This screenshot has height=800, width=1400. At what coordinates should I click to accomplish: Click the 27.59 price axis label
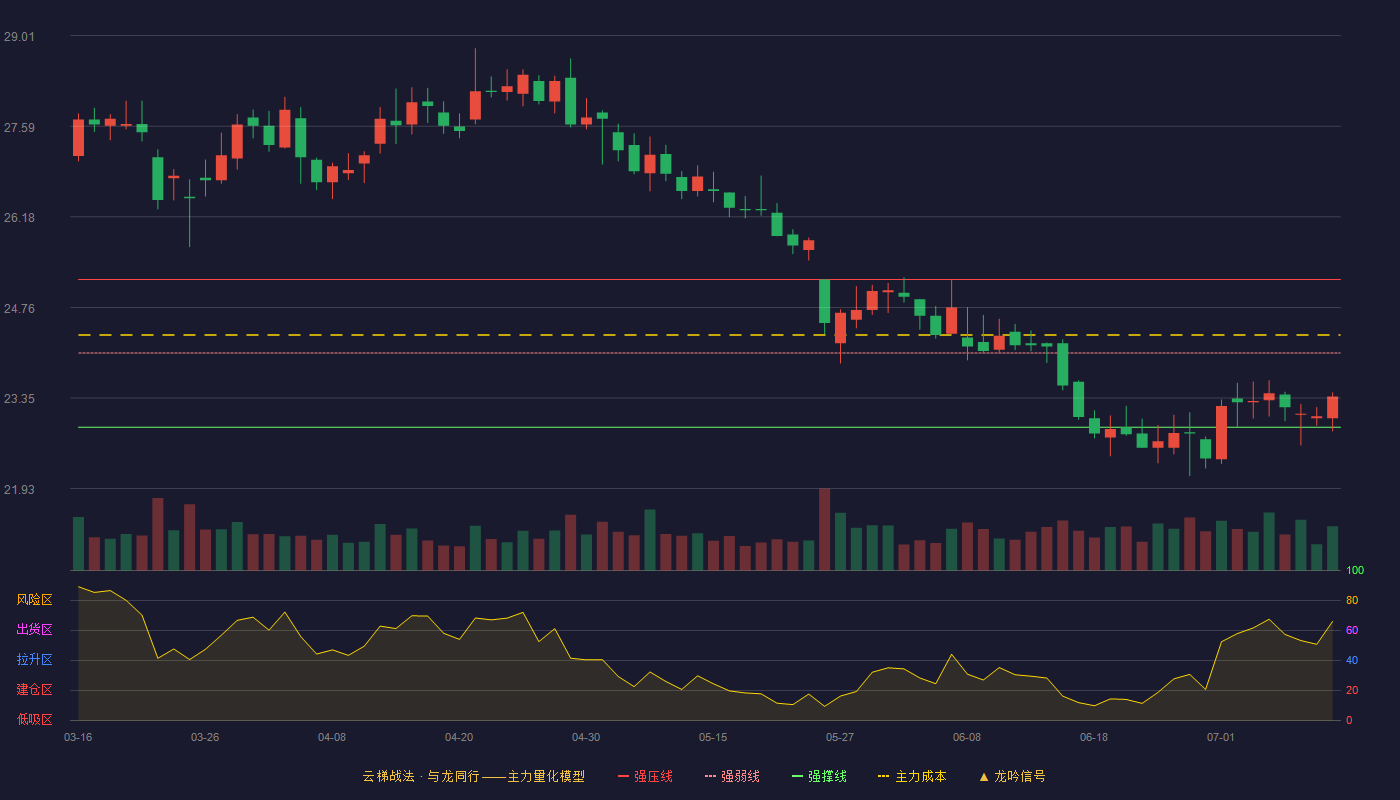tap(19, 127)
